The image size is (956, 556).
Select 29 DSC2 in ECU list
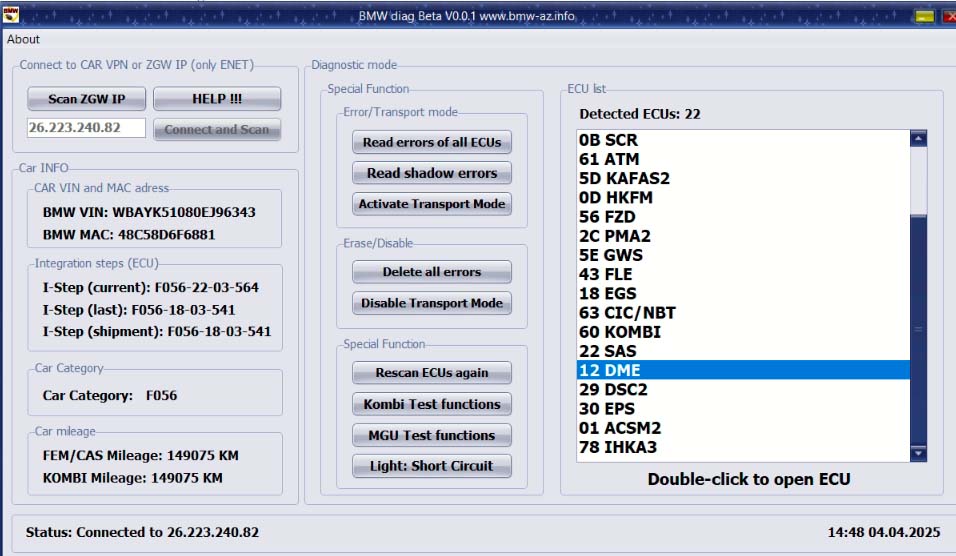[743, 390]
